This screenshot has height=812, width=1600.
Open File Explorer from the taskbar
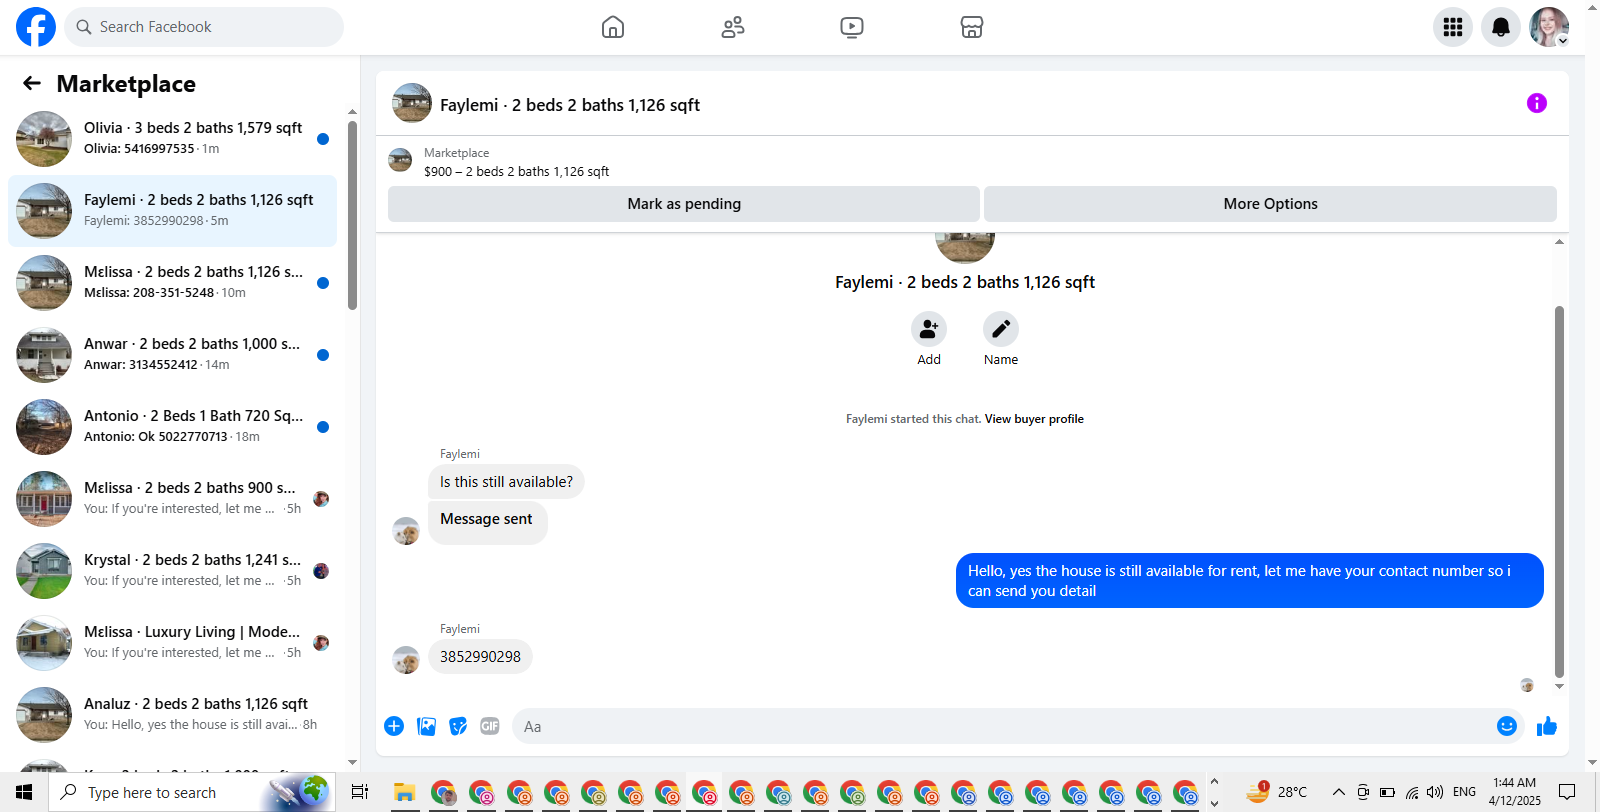click(x=404, y=793)
